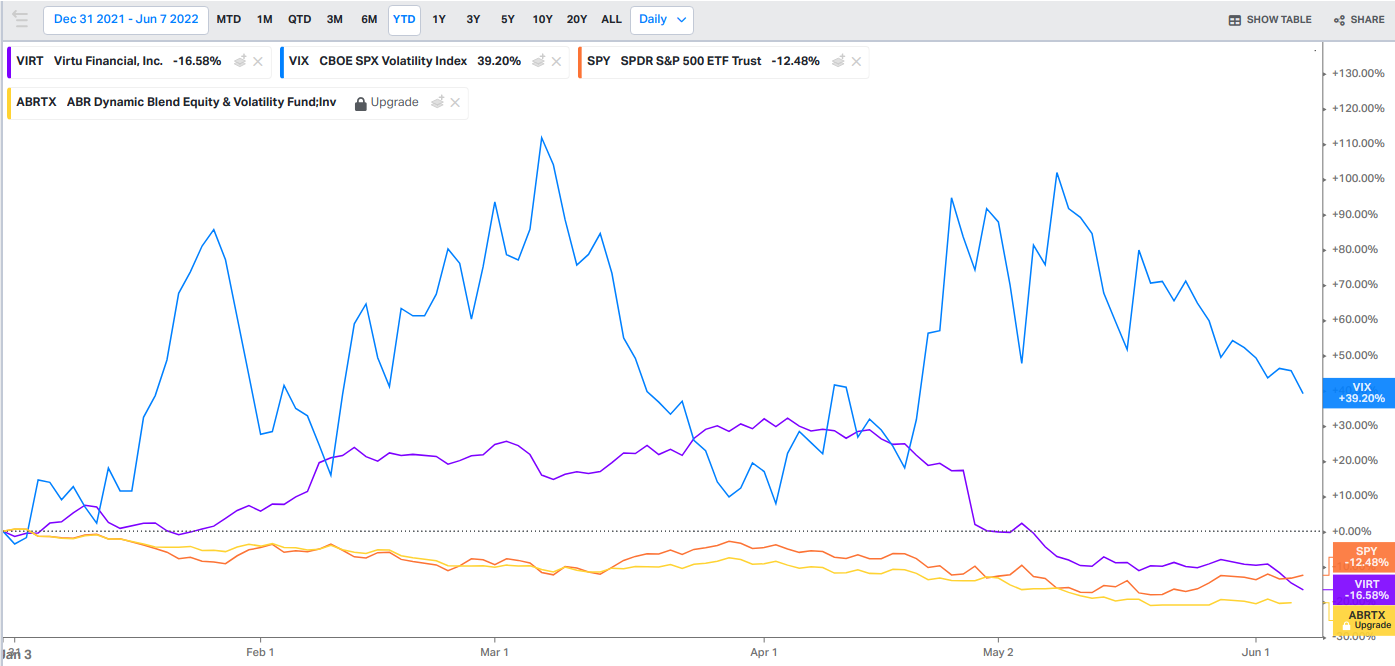Collapse the sidebar with the top-left arrow icon
The height and width of the screenshot is (666, 1395).
[x=20, y=19]
